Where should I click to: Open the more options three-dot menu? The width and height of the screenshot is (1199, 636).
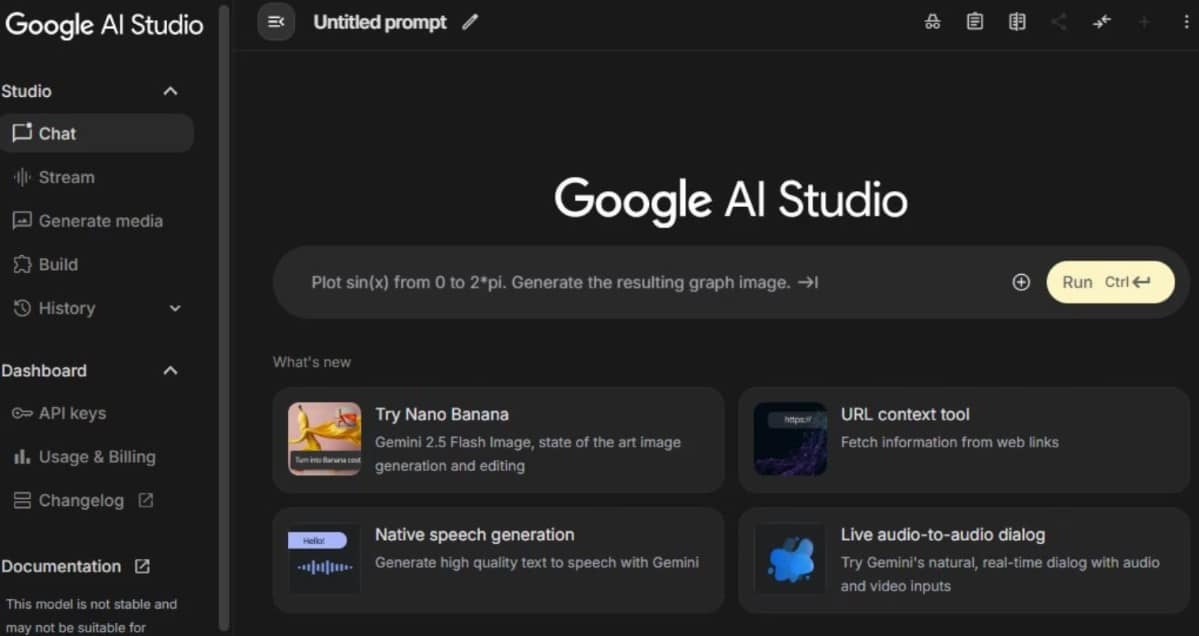coord(1185,21)
